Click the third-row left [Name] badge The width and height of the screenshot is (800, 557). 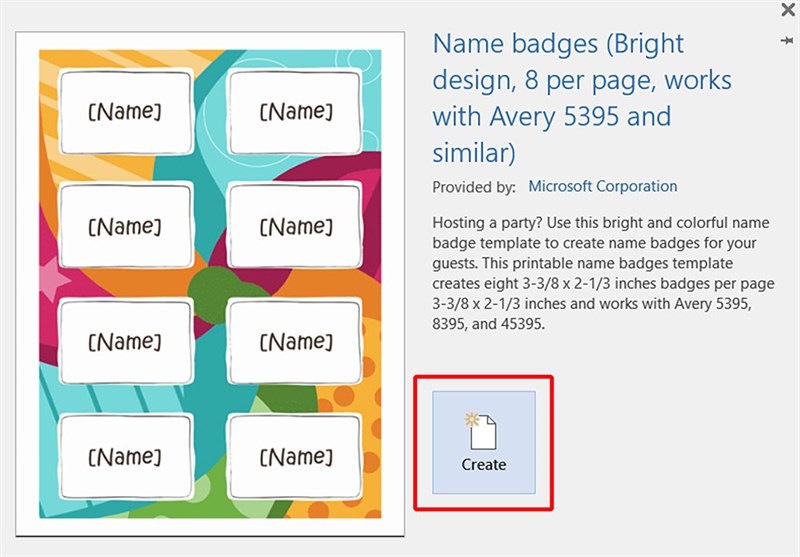pyautogui.click(x=125, y=342)
